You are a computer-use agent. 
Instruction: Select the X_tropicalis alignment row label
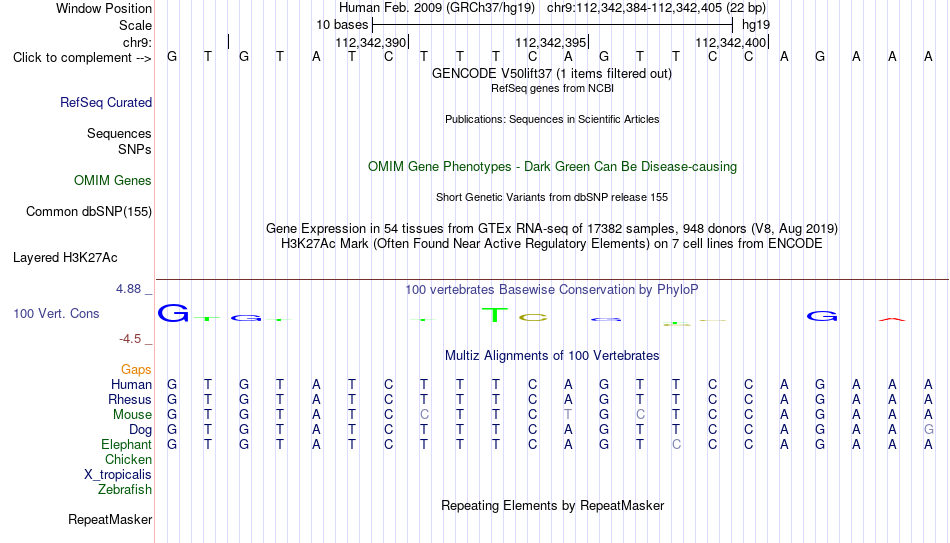tap(118, 475)
